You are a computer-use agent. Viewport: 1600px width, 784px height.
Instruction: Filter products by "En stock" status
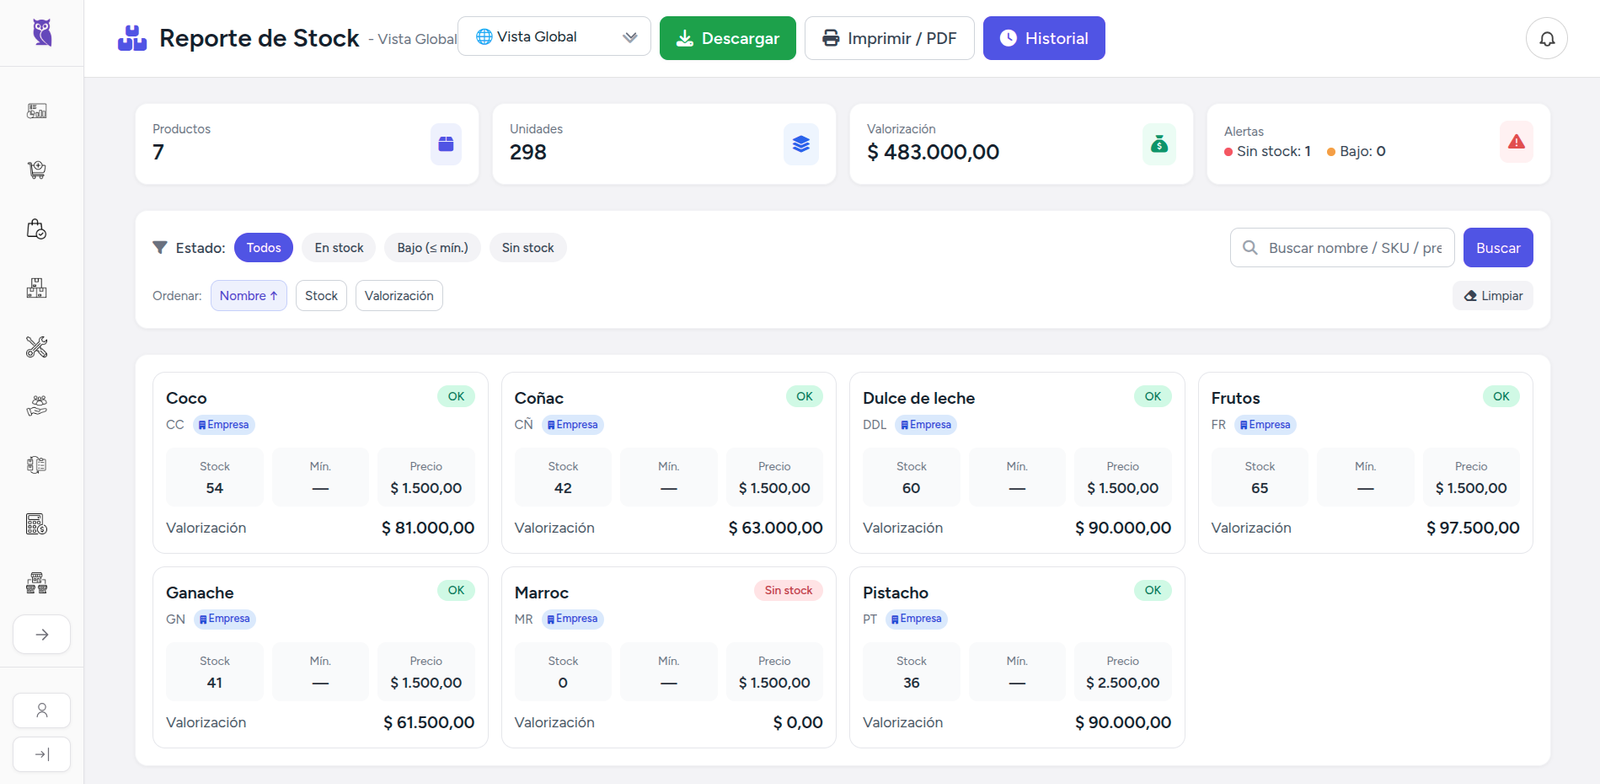[x=339, y=248]
